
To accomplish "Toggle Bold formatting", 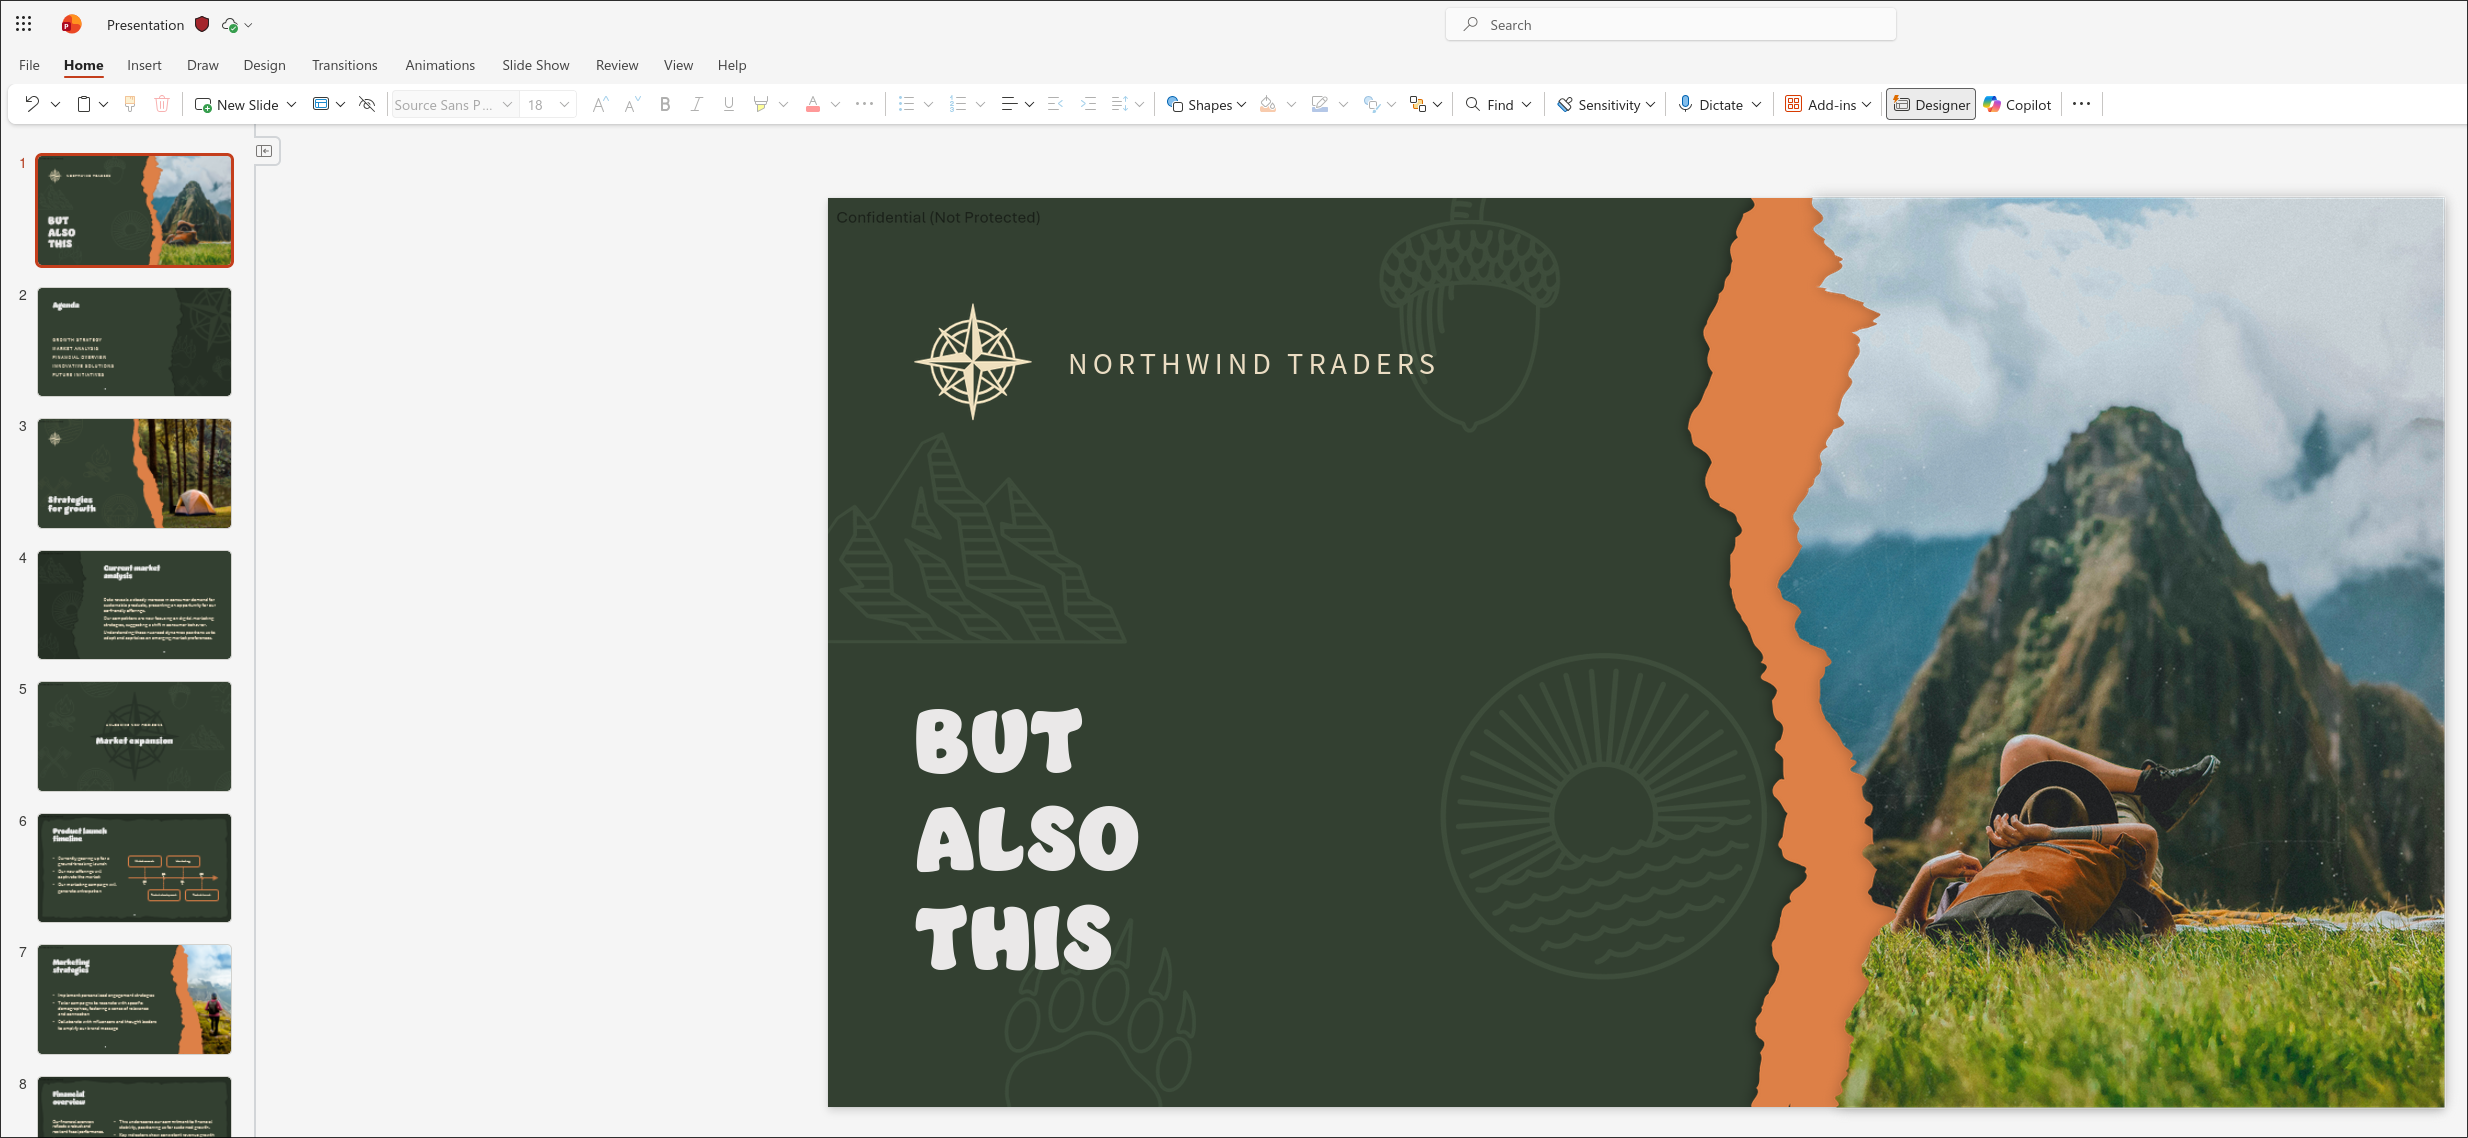I will 665,104.
